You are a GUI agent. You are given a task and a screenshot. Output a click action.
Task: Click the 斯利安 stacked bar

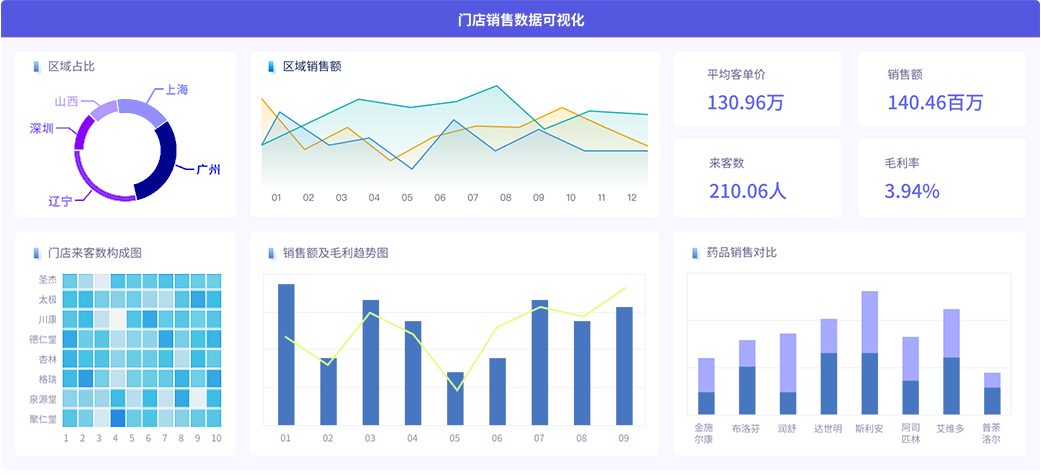point(869,353)
